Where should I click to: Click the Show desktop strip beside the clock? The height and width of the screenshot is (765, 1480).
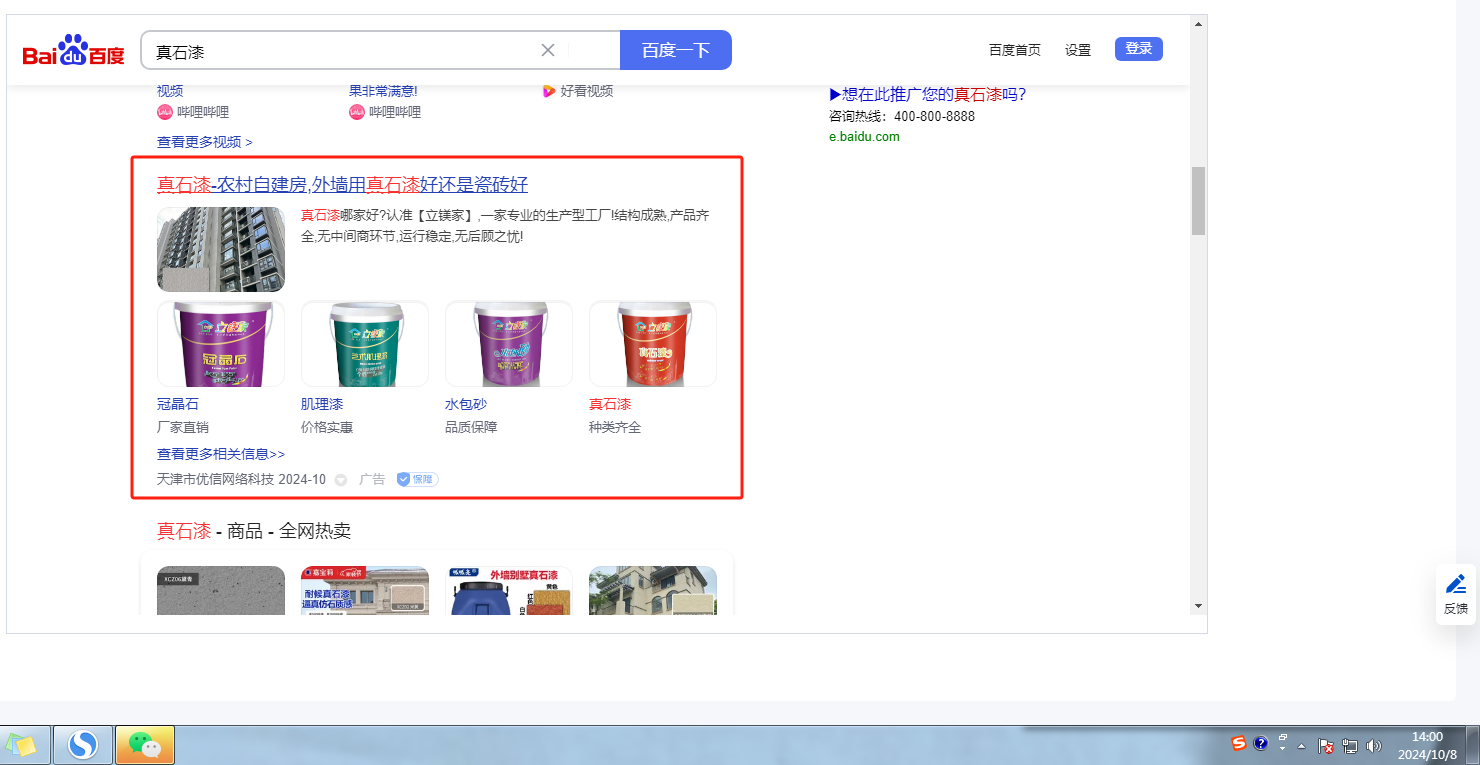coord(1473,745)
